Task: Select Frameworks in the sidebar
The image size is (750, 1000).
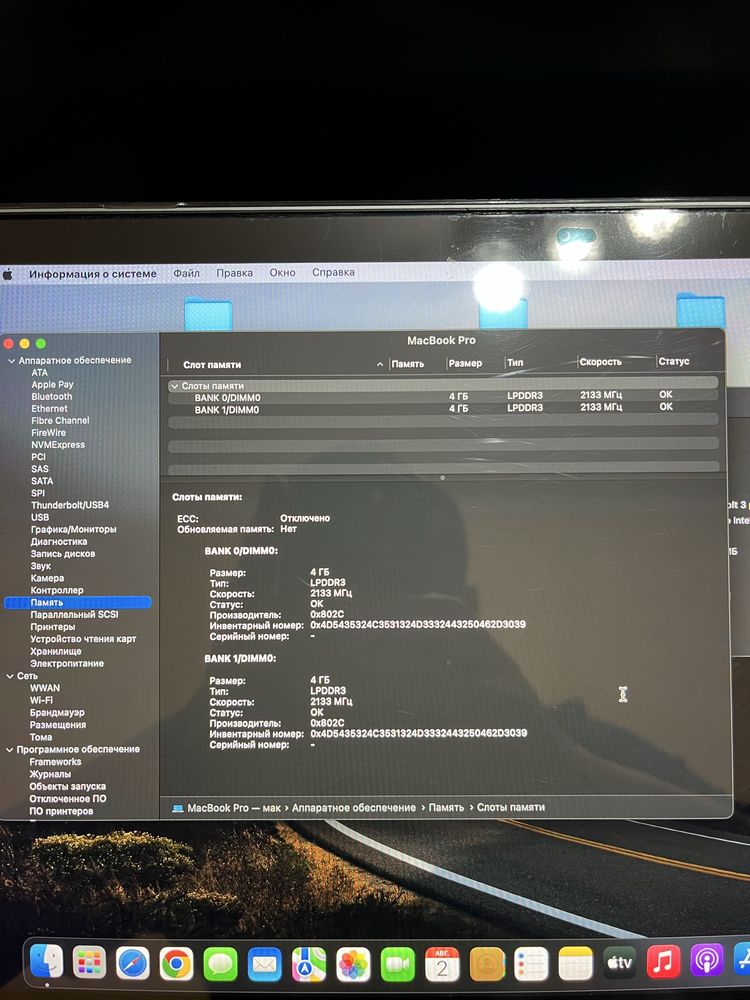Action: (x=55, y=762)
